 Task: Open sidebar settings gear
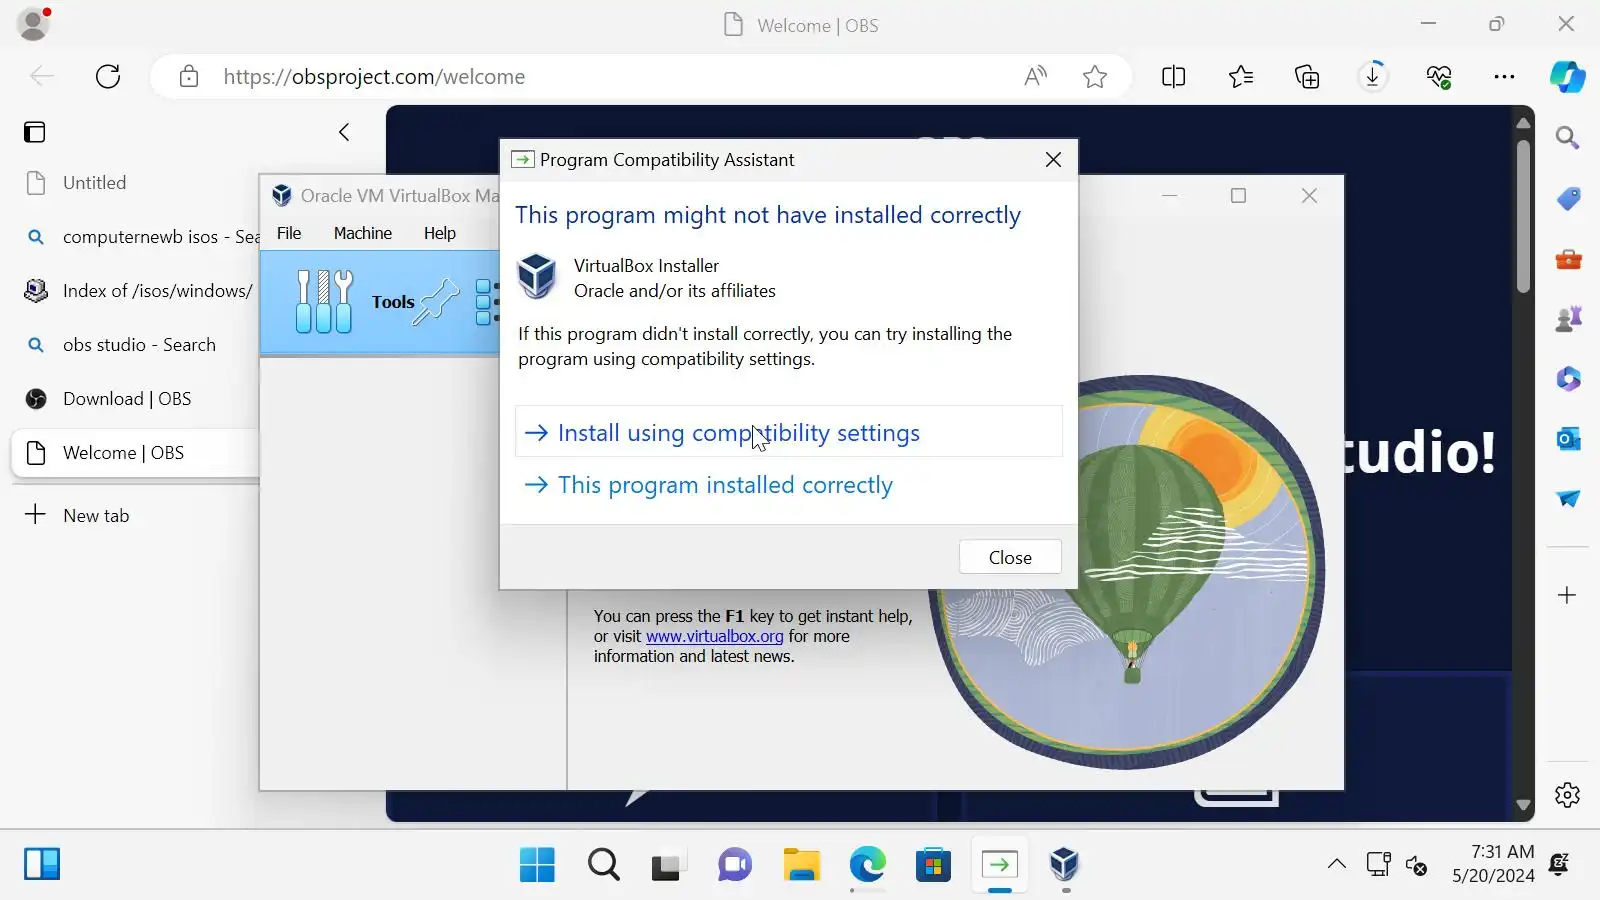1568,795
